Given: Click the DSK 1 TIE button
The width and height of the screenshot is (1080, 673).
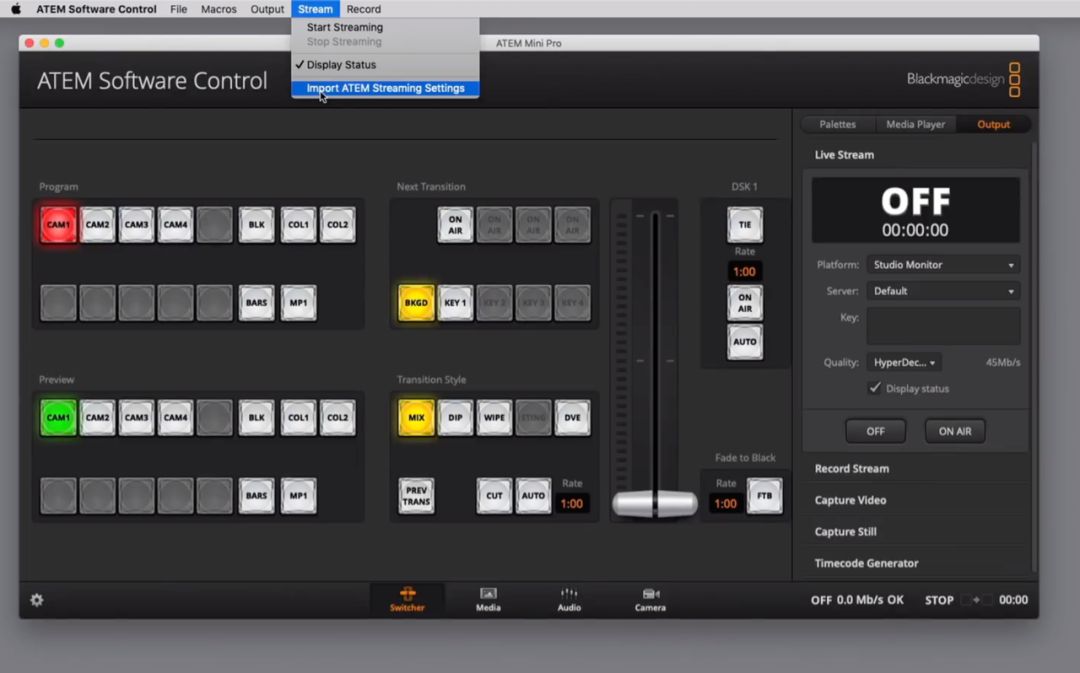Looking at the screenshot, I should 745,225.
